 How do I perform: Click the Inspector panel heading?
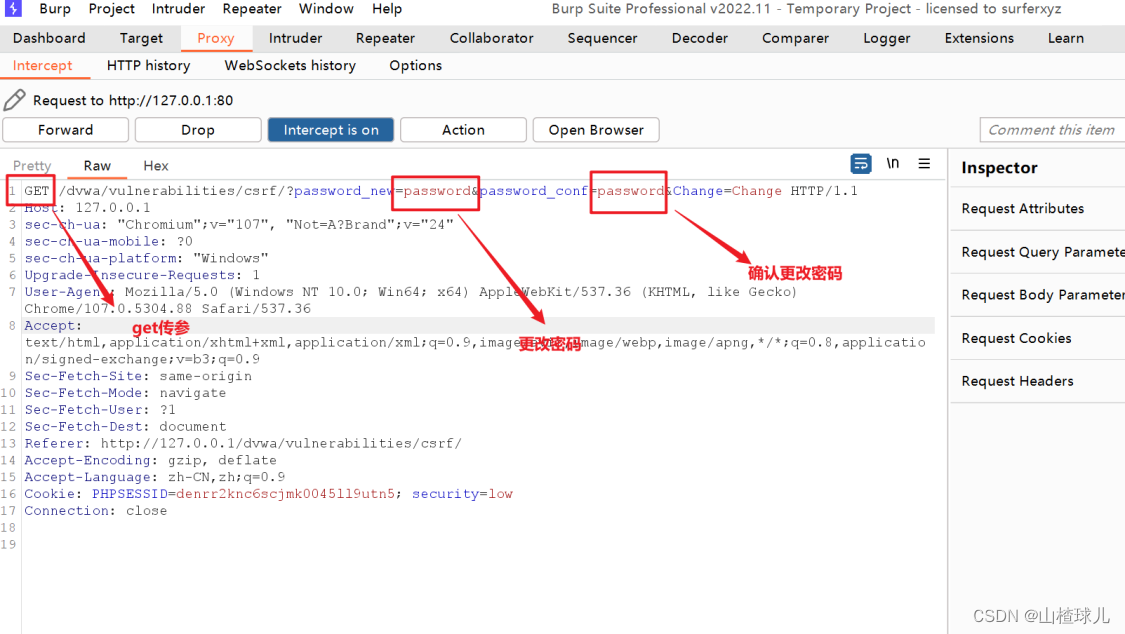(x=999, y=168)
